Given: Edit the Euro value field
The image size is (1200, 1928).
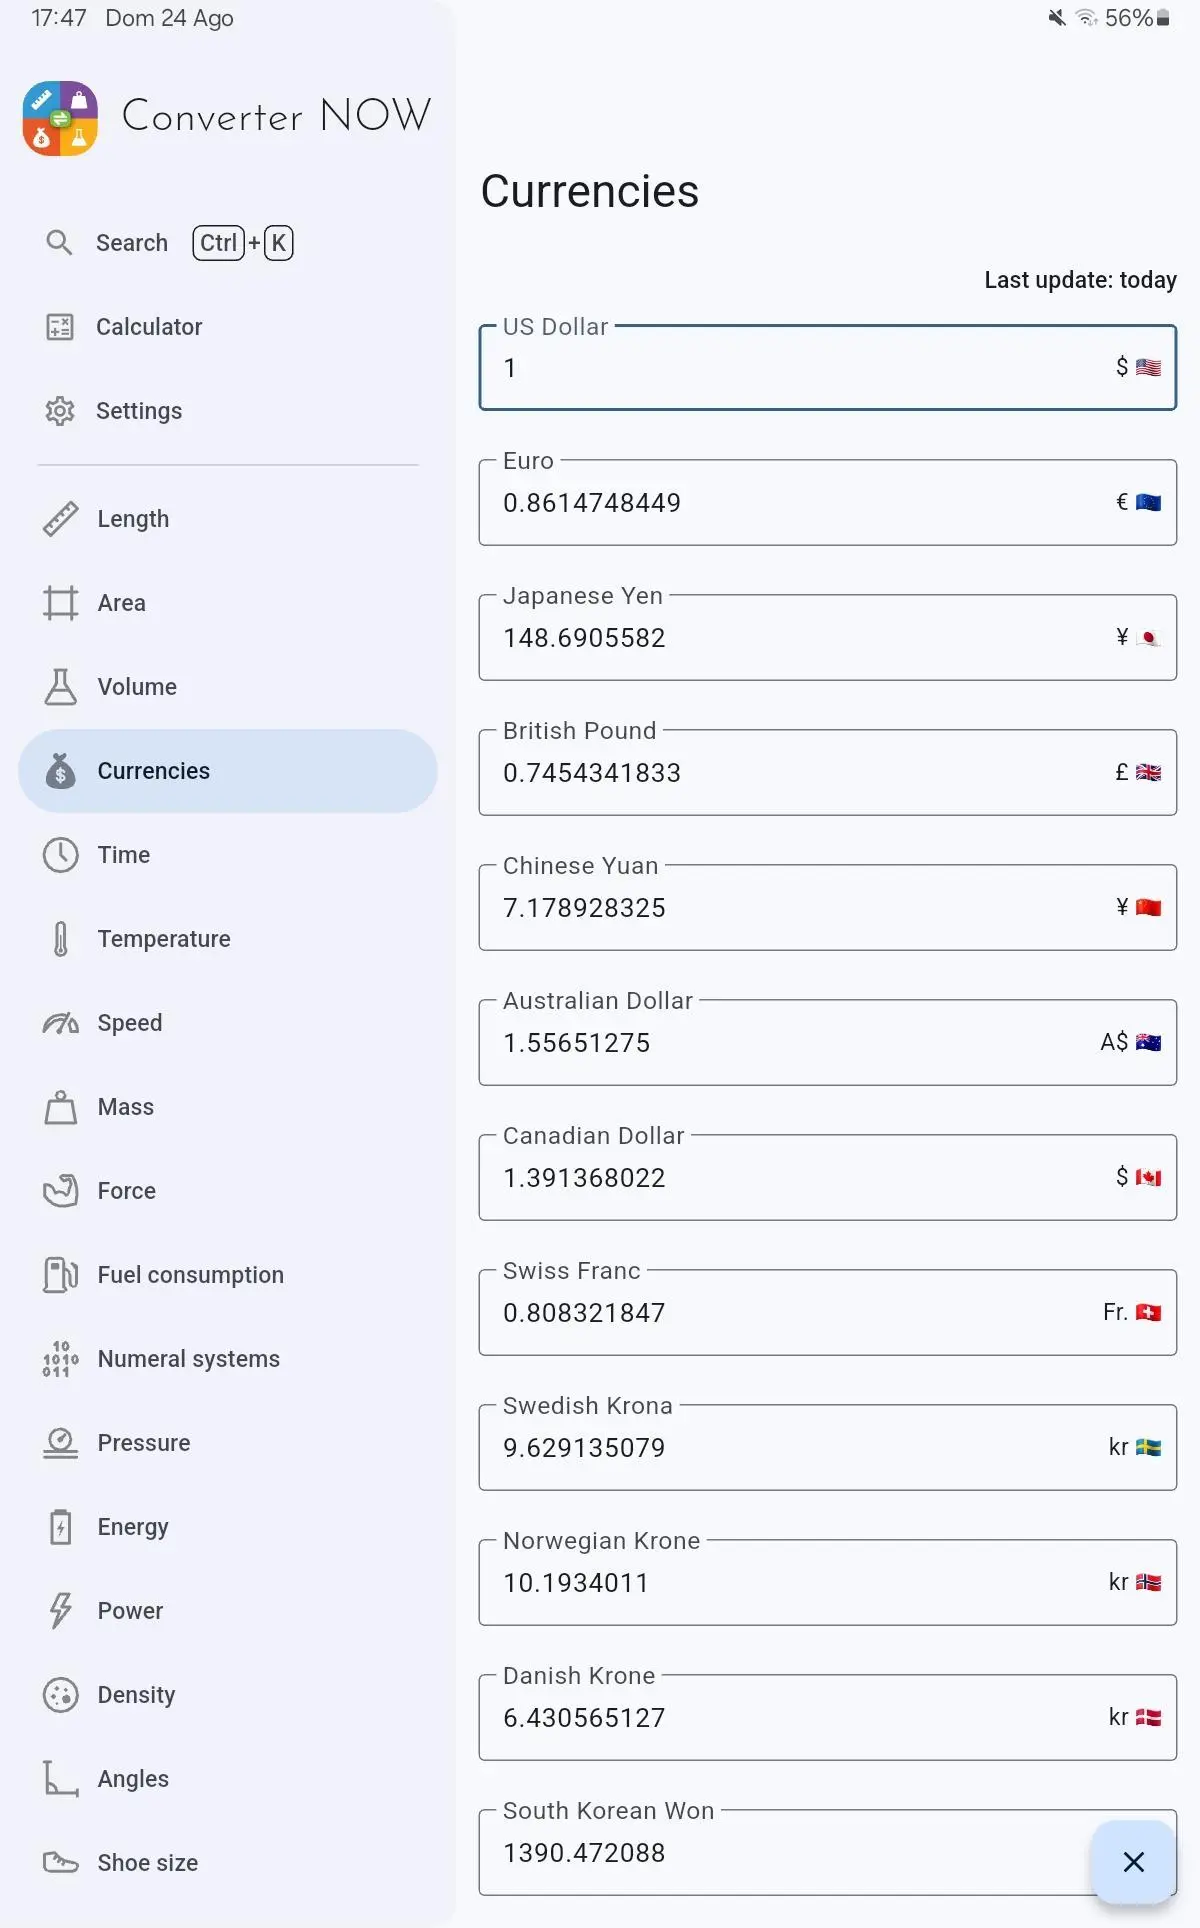Looking at the screenshot, I should pos(828,502).
